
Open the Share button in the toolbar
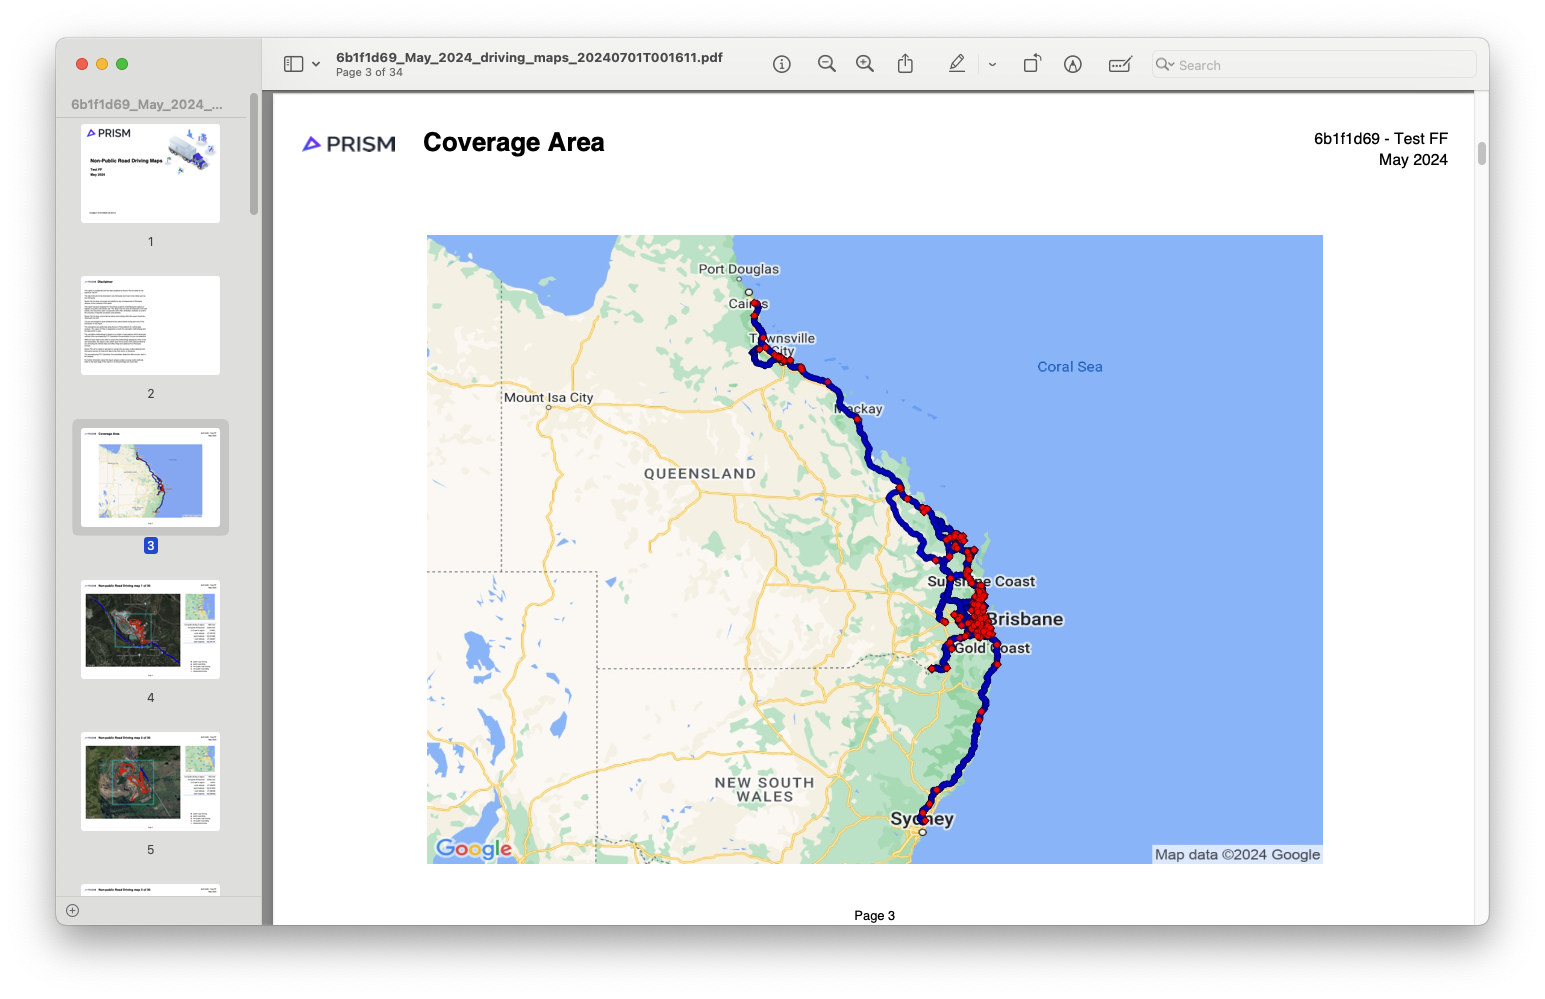905,64
